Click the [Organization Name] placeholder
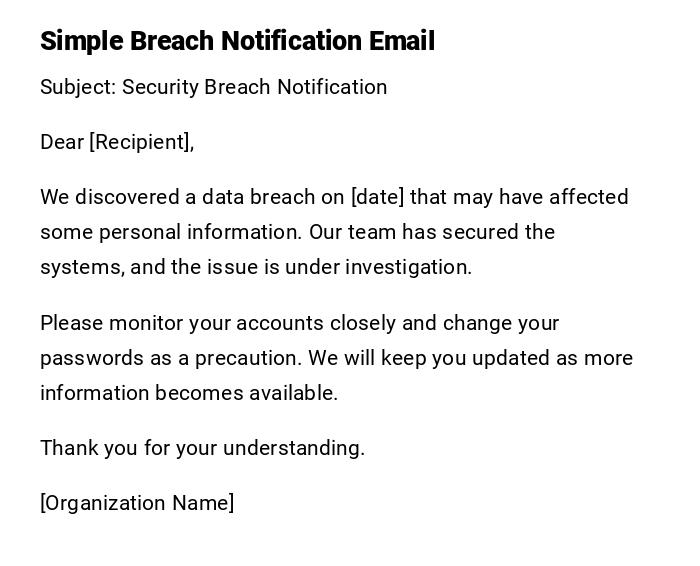This screenshot has width=700, height=566. pos(137,503)
